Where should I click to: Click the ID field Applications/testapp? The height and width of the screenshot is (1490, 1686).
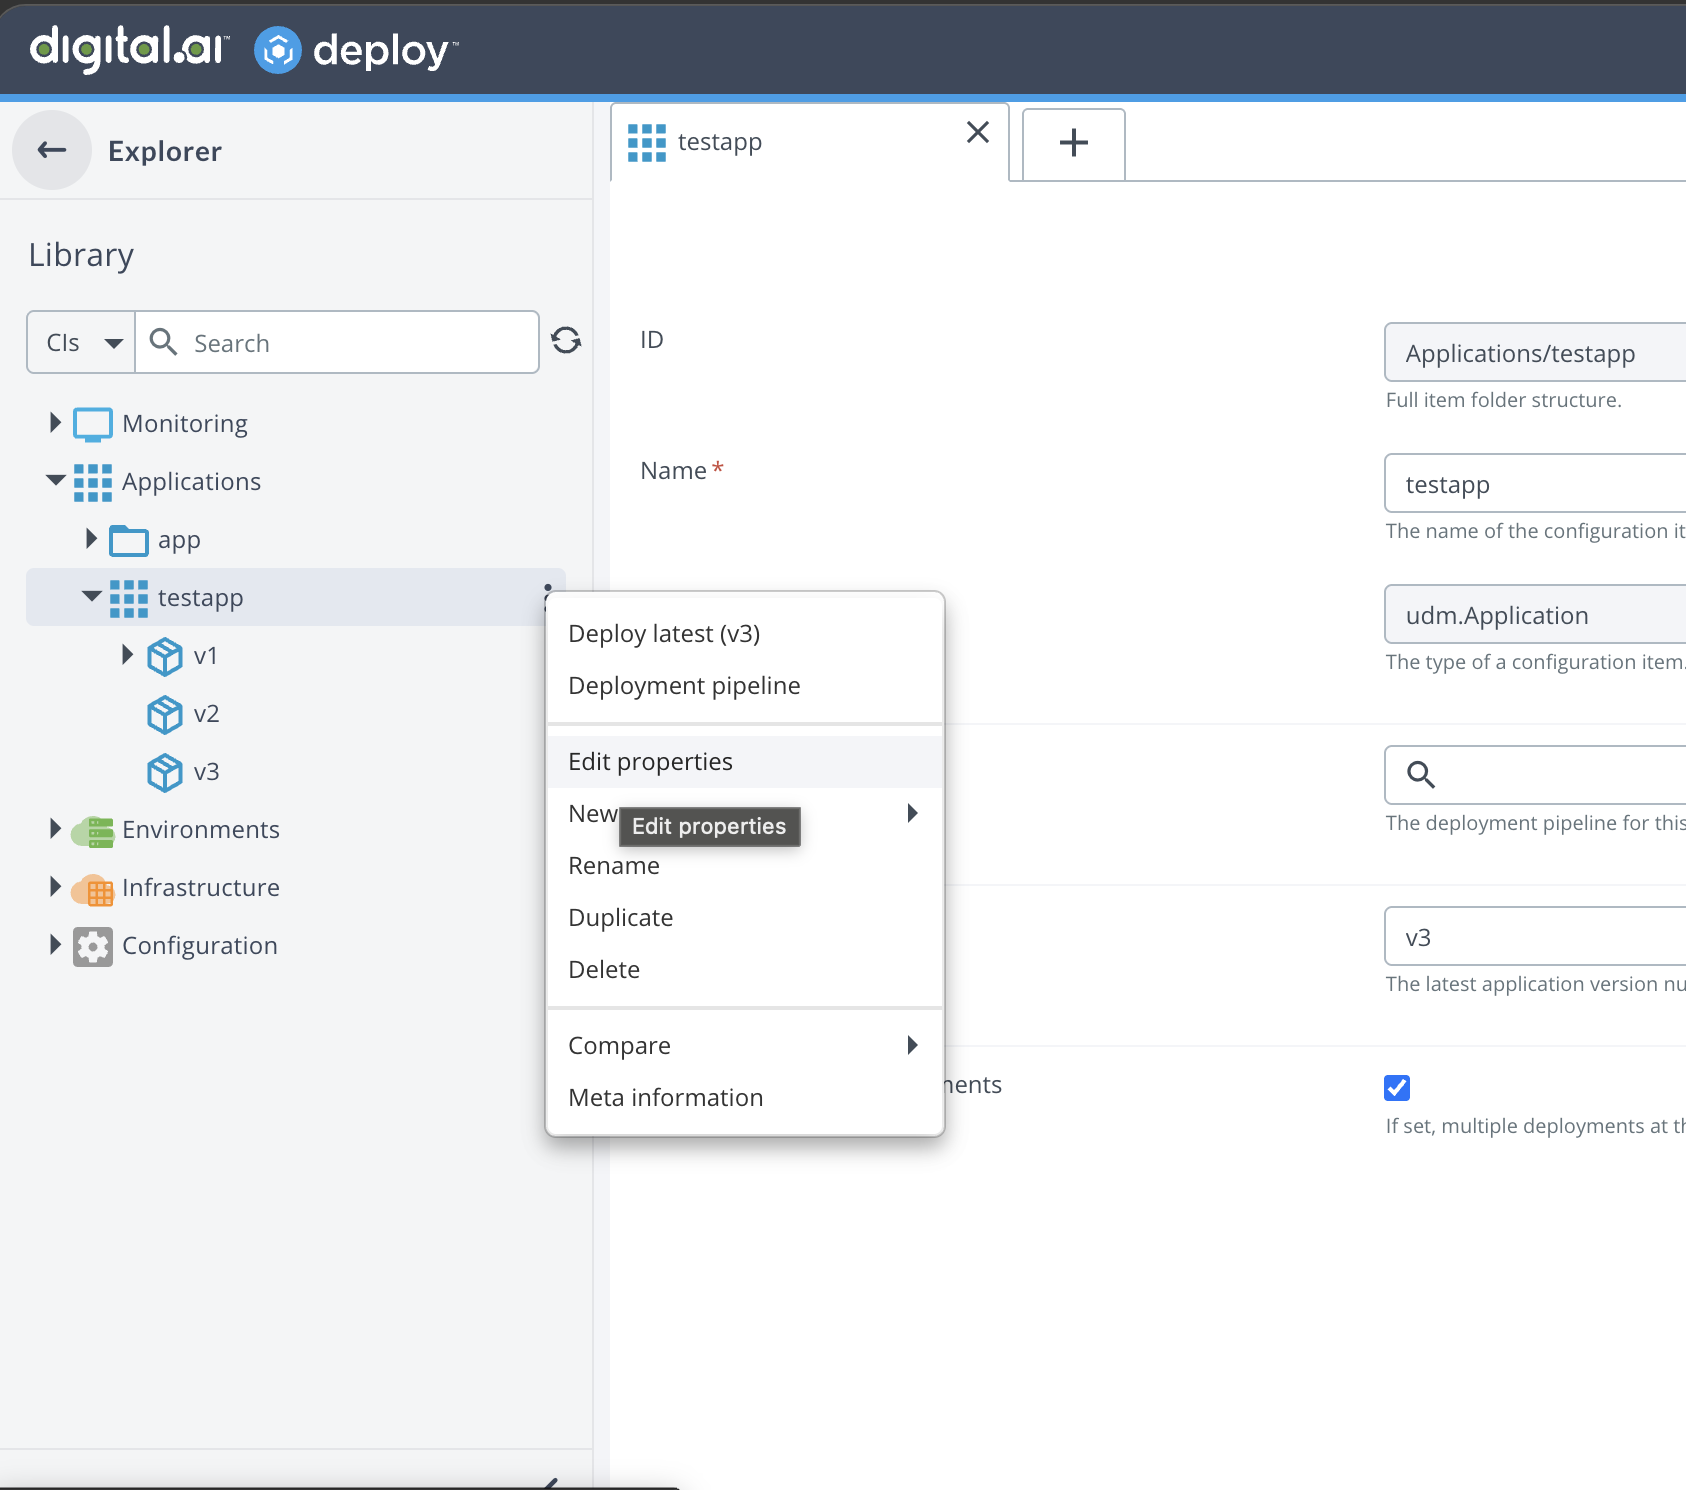point(1535,352)
